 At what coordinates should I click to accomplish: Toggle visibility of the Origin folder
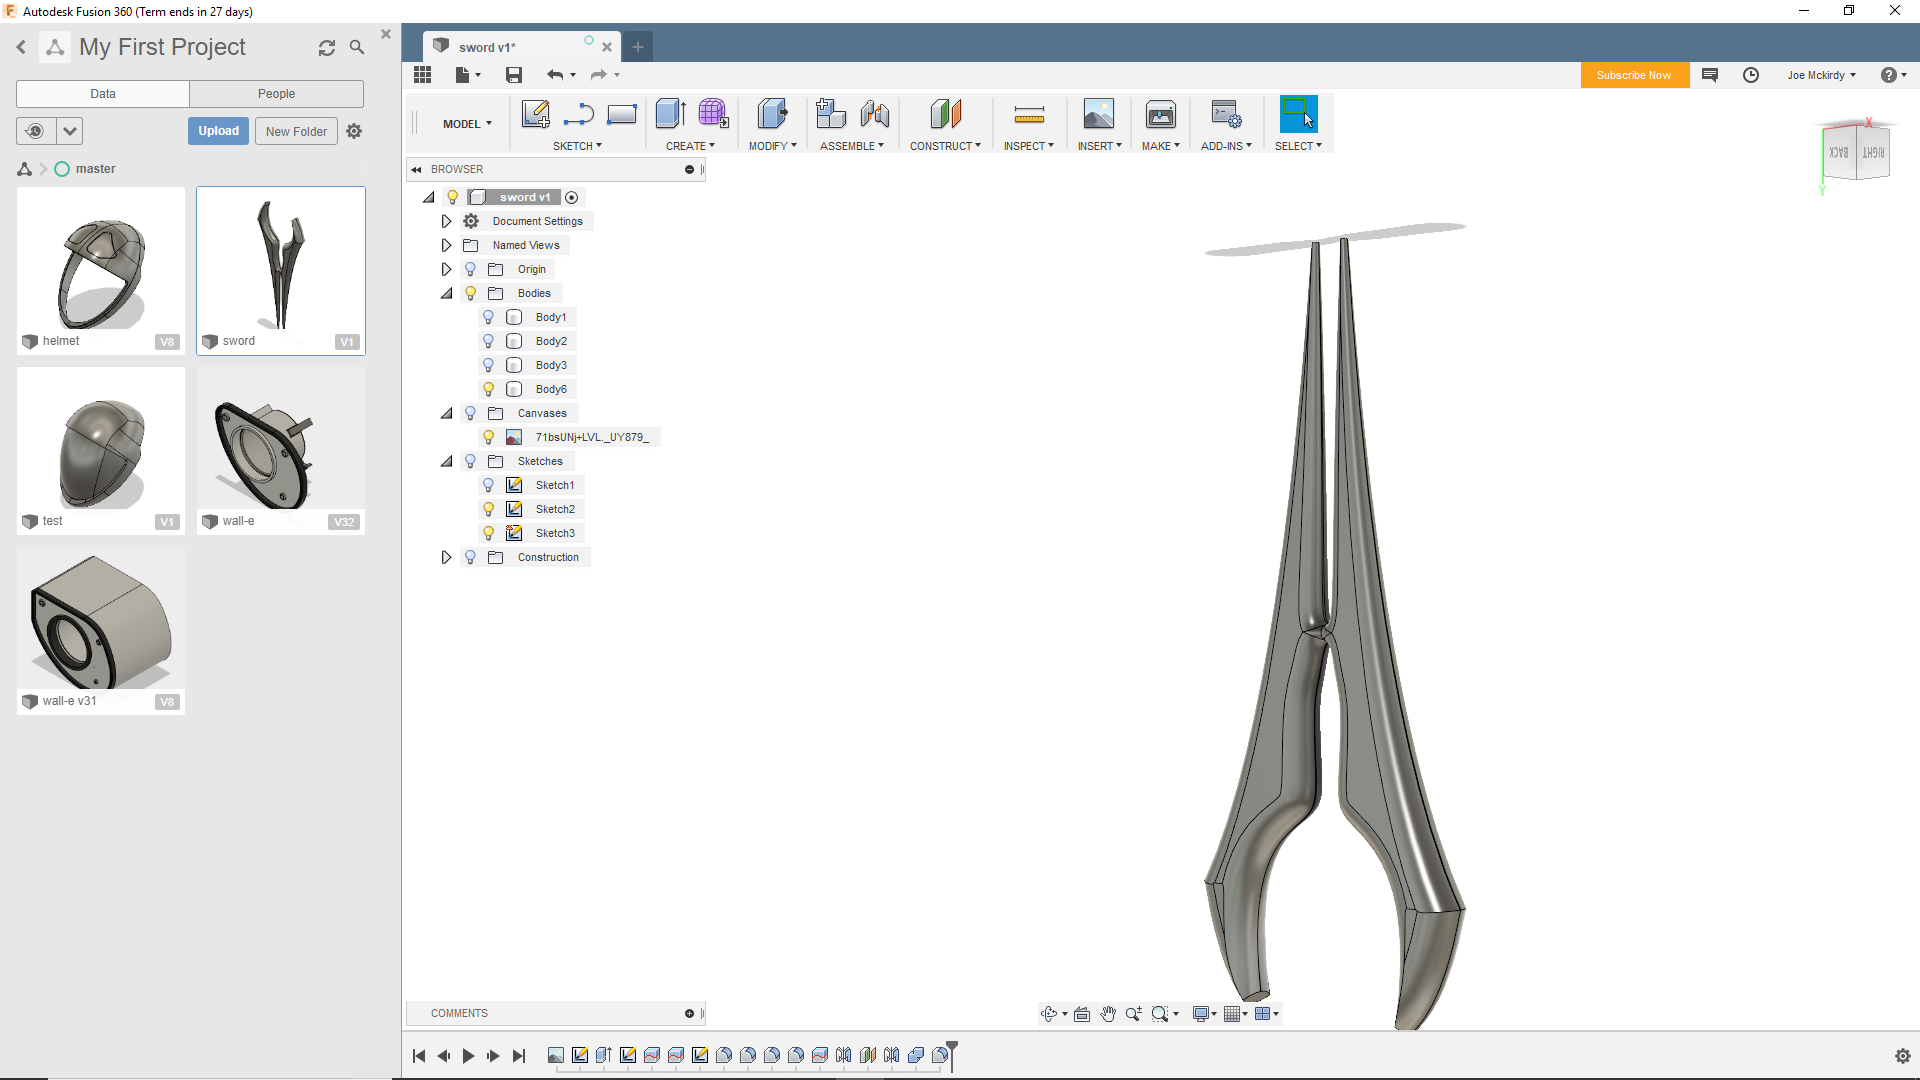coord(471,269)
